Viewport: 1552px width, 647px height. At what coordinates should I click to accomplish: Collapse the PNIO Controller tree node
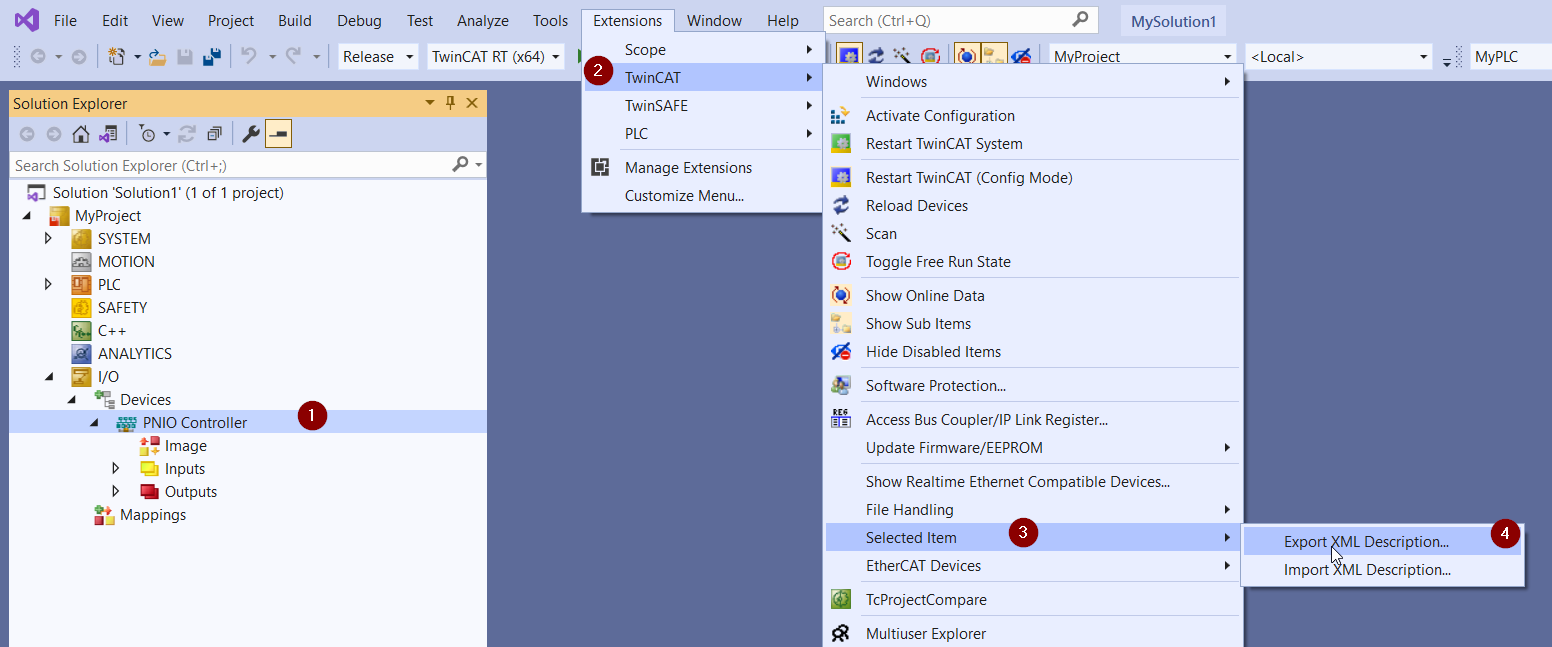[x=92, y=423]
